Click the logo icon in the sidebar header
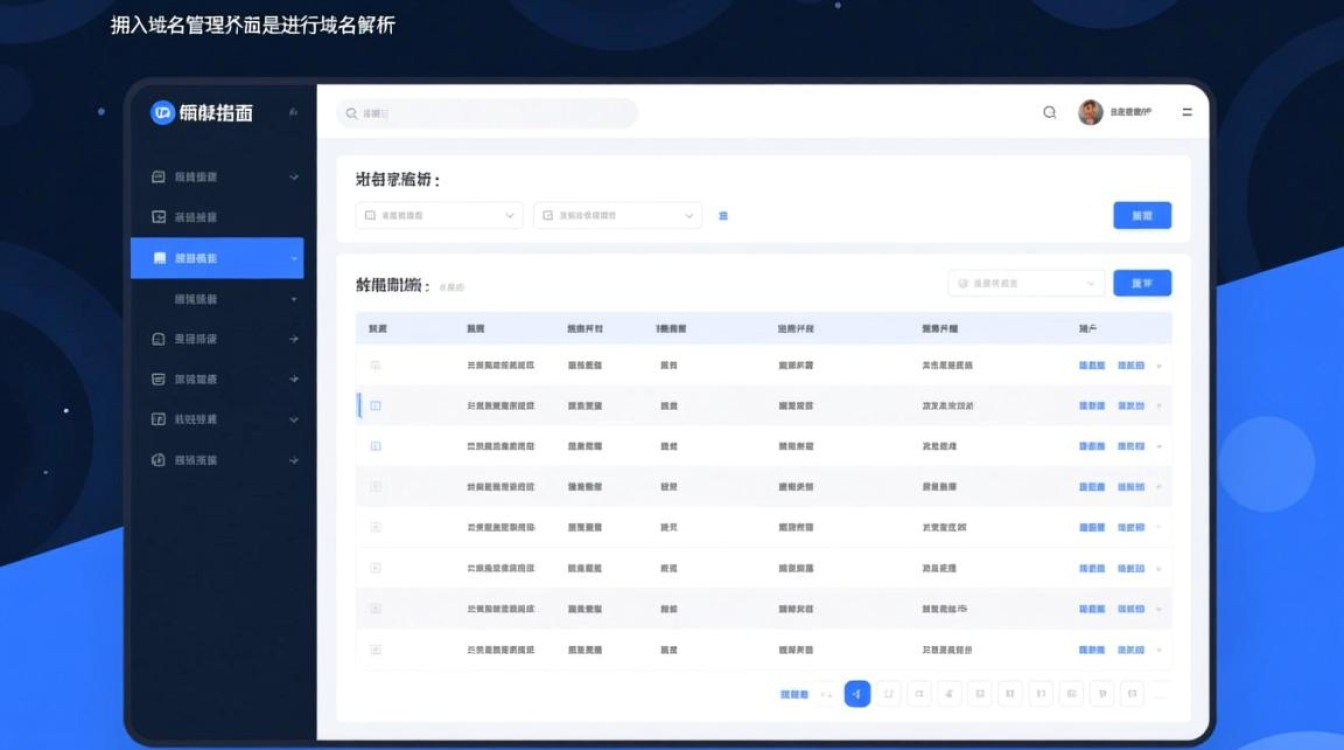Image resolution: width=1344 pixels, height=750 pixels. [160, 113]
